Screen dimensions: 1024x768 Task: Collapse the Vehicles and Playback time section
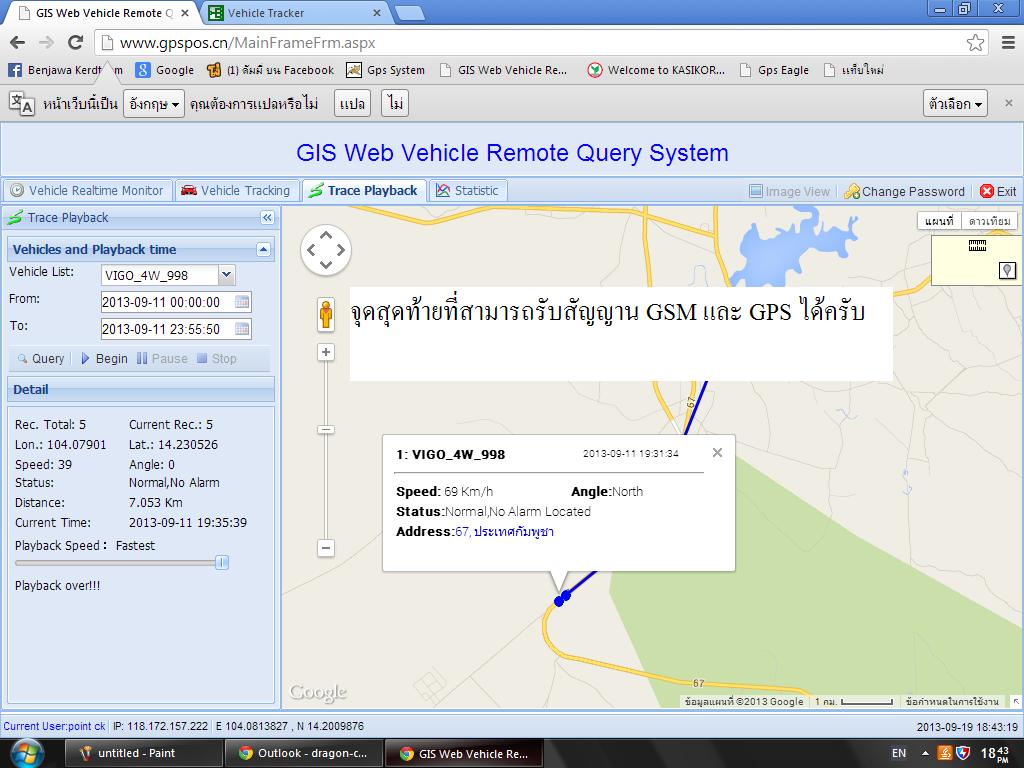tap(263, 249)
